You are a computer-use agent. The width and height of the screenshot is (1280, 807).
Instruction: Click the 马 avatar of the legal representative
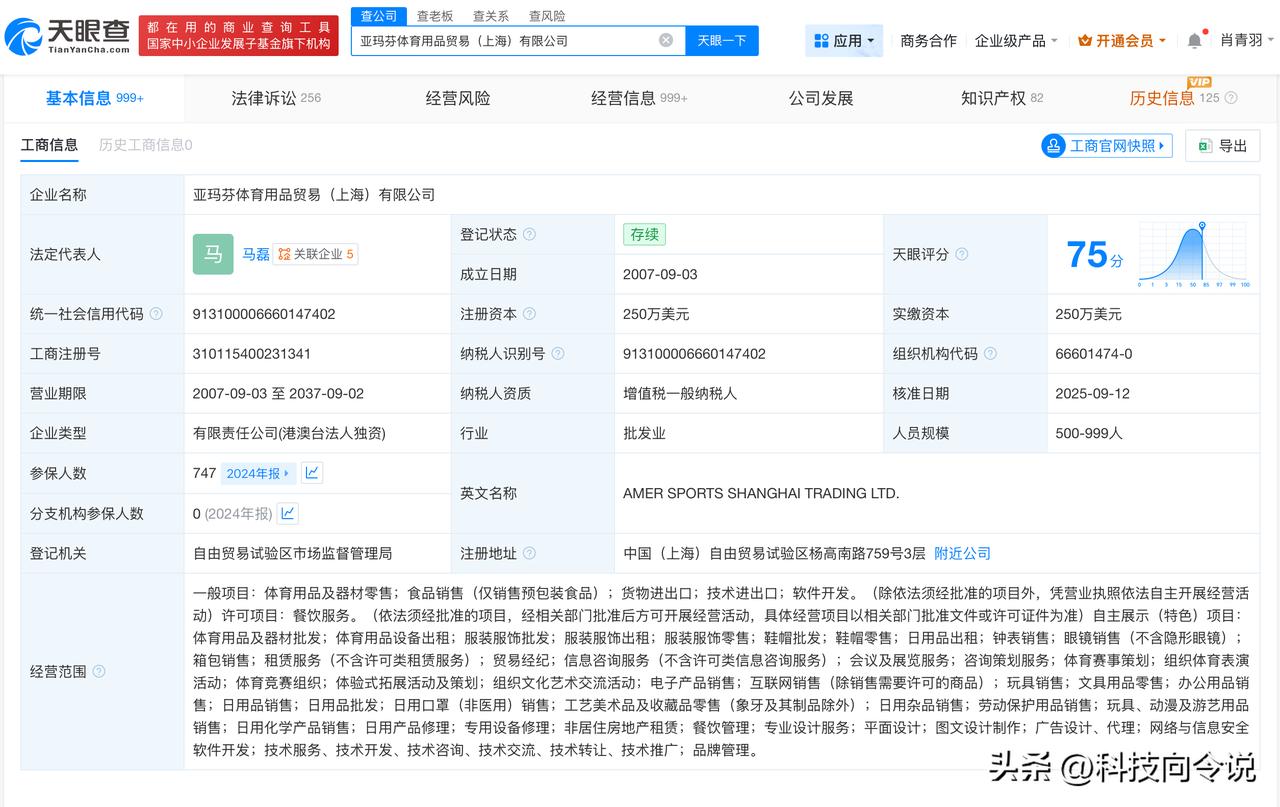213,254
